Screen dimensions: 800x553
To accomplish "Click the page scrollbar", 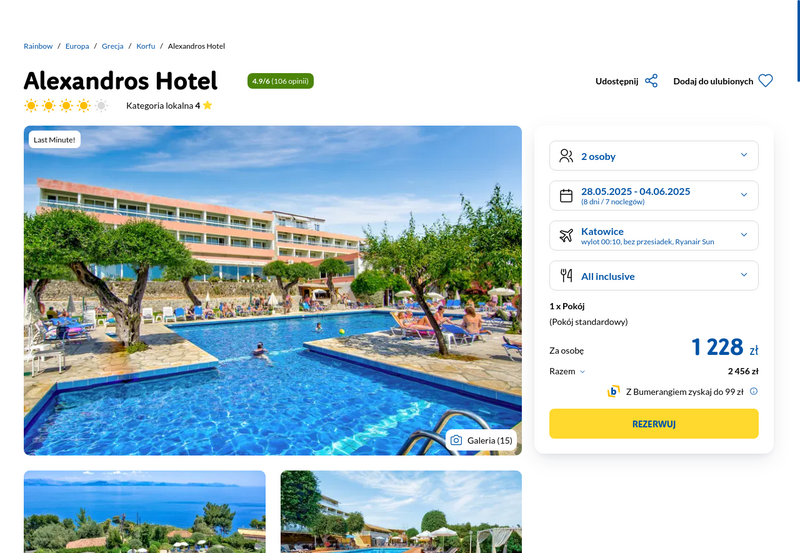I will pyautogui.click(x=797, y=41).
